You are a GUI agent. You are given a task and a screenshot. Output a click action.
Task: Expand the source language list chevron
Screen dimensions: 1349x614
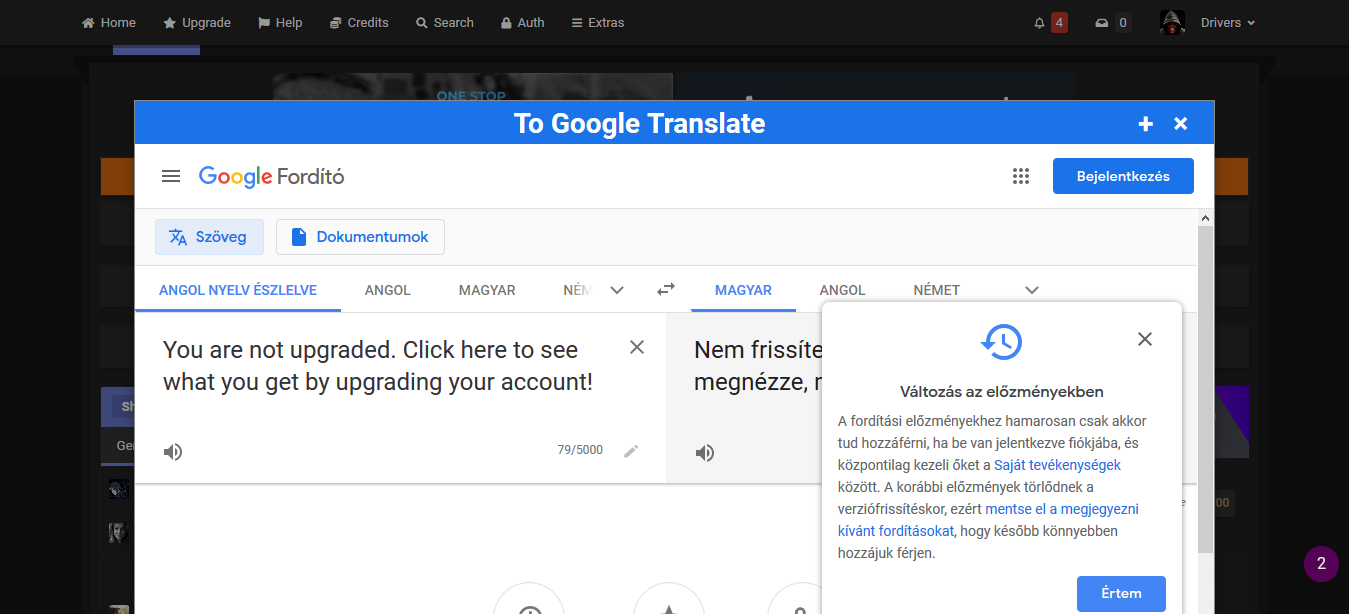(617, 290)
